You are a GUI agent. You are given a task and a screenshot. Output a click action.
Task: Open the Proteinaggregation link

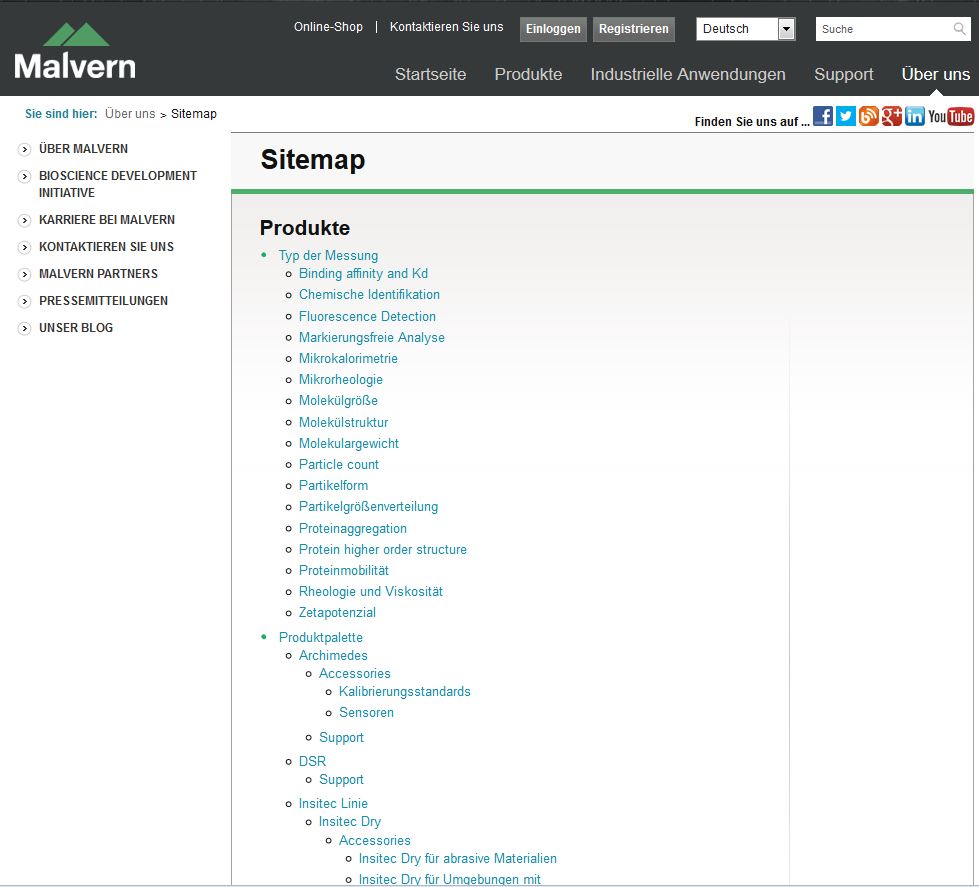pyautogui.click(x=353, y=529)
